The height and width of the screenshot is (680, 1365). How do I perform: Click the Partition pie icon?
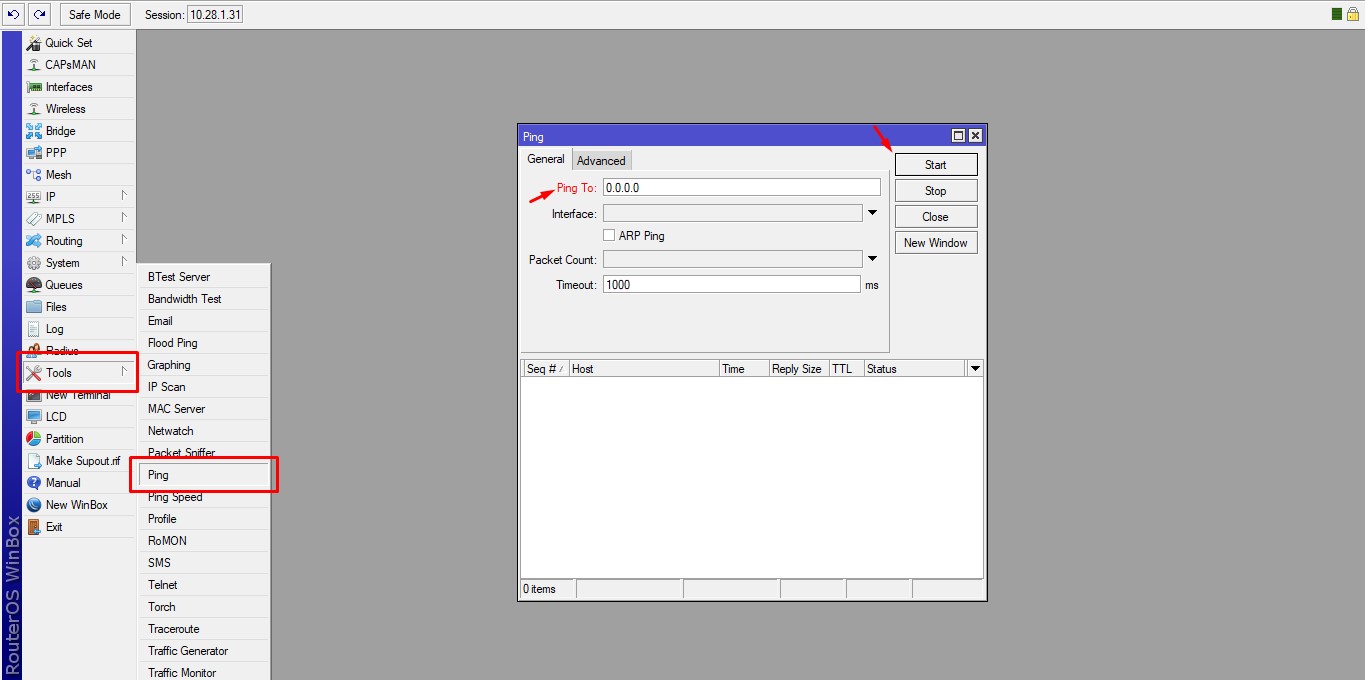point(34,439)
